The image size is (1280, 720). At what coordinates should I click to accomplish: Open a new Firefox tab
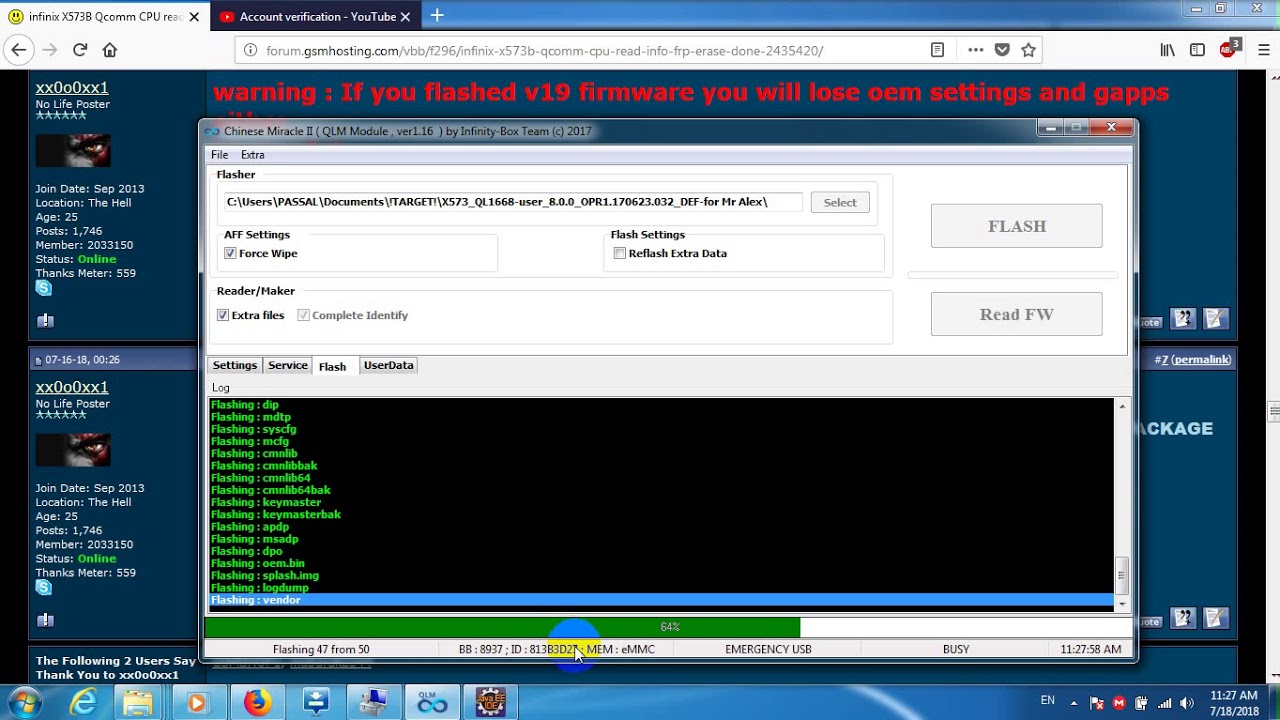click(437, 16)
